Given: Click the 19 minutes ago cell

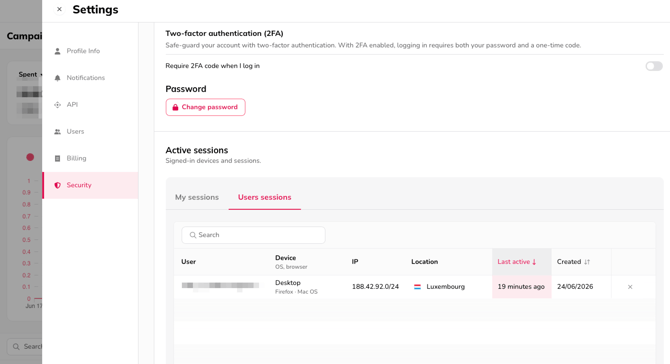Looking at the screenshot, I should (x=522, y=287).
